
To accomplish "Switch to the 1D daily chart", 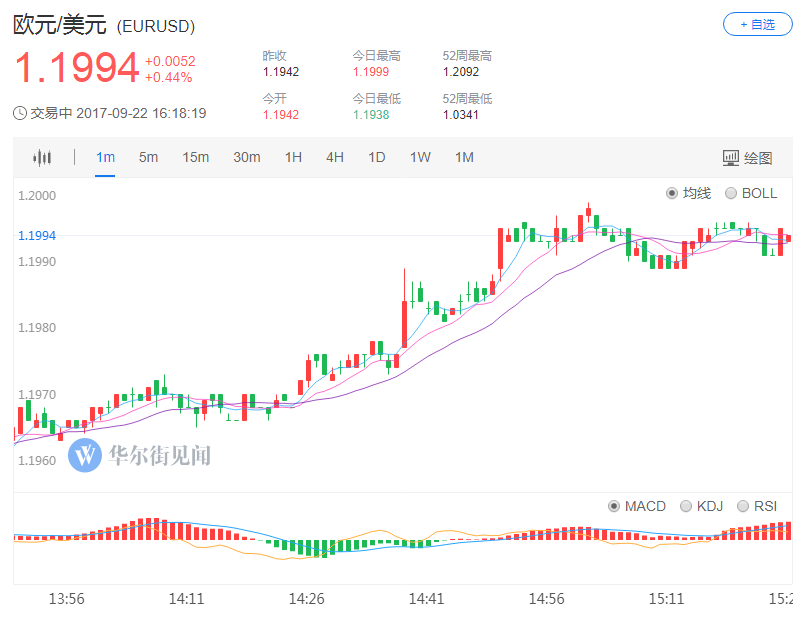I will click(377, 157).
